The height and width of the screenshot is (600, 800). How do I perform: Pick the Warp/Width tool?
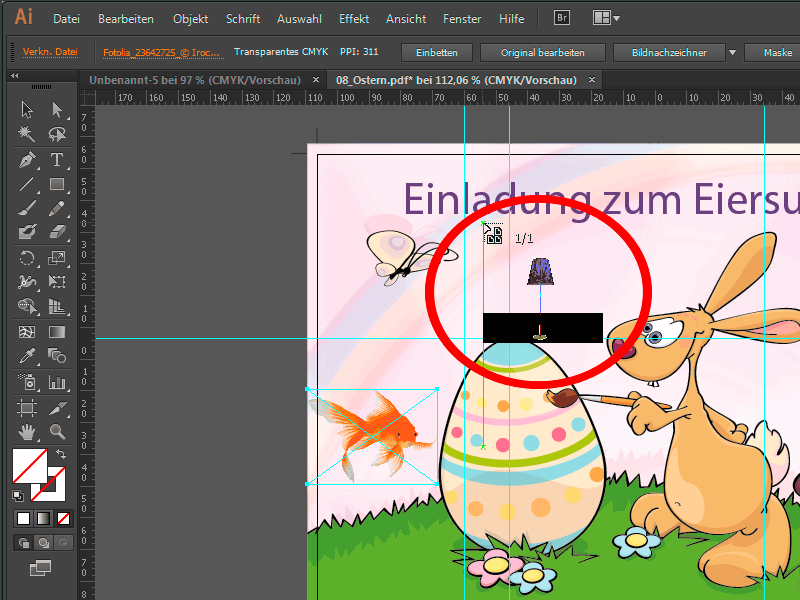[x=27, y=282]
